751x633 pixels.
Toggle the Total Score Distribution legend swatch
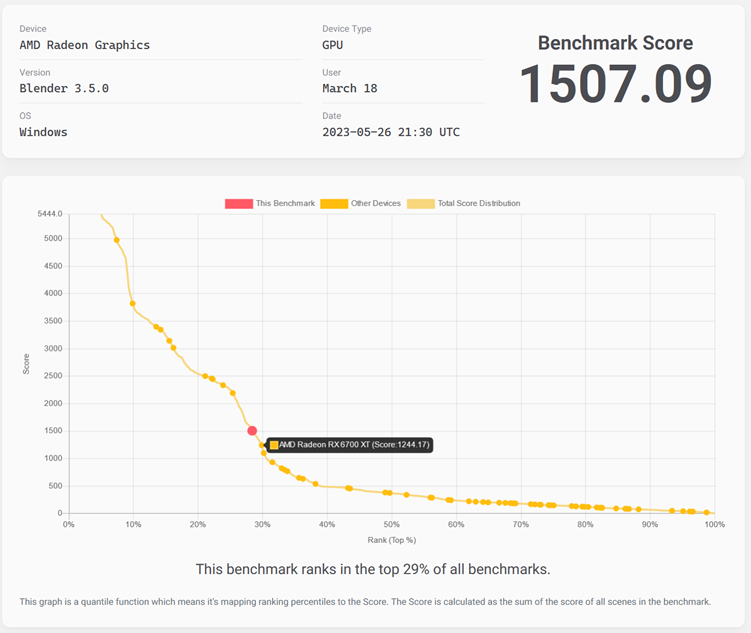(x=420, y=204)
